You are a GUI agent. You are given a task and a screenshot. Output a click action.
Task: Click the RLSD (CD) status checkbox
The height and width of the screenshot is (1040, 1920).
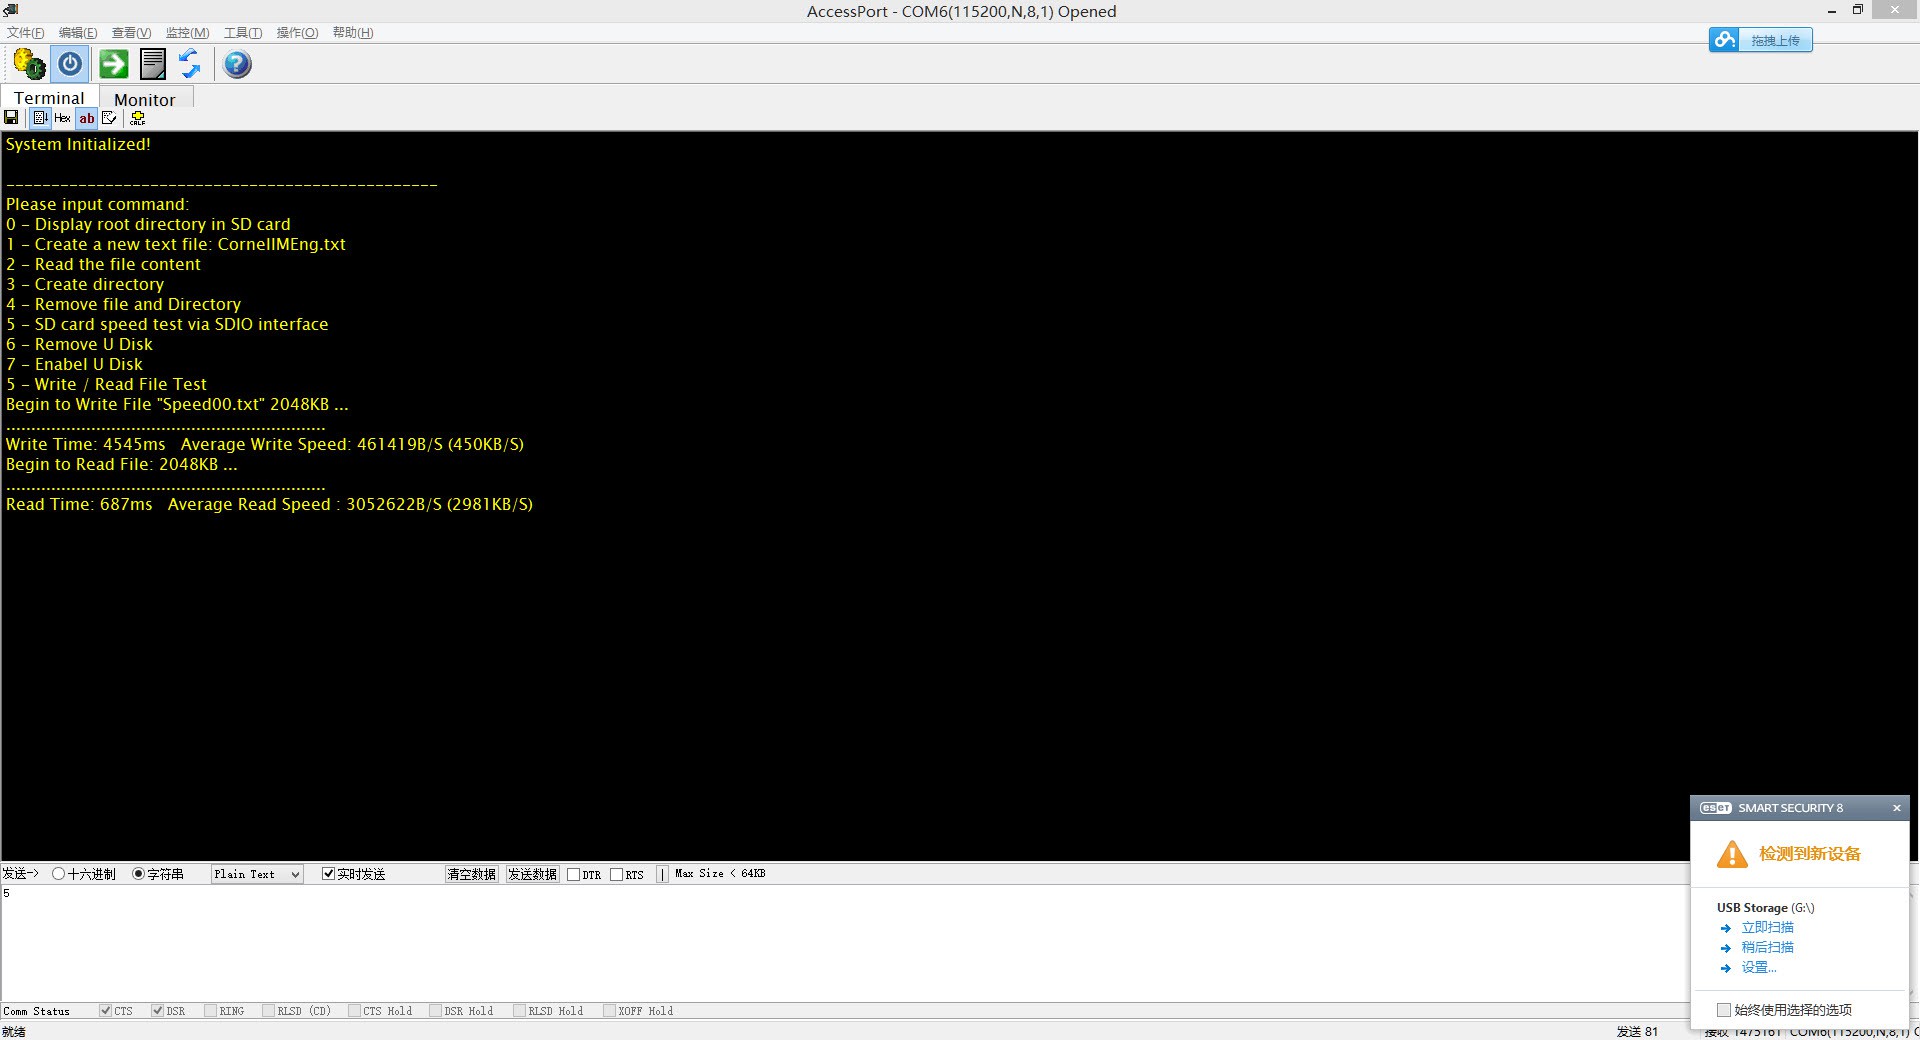[x=268, y=1011]
